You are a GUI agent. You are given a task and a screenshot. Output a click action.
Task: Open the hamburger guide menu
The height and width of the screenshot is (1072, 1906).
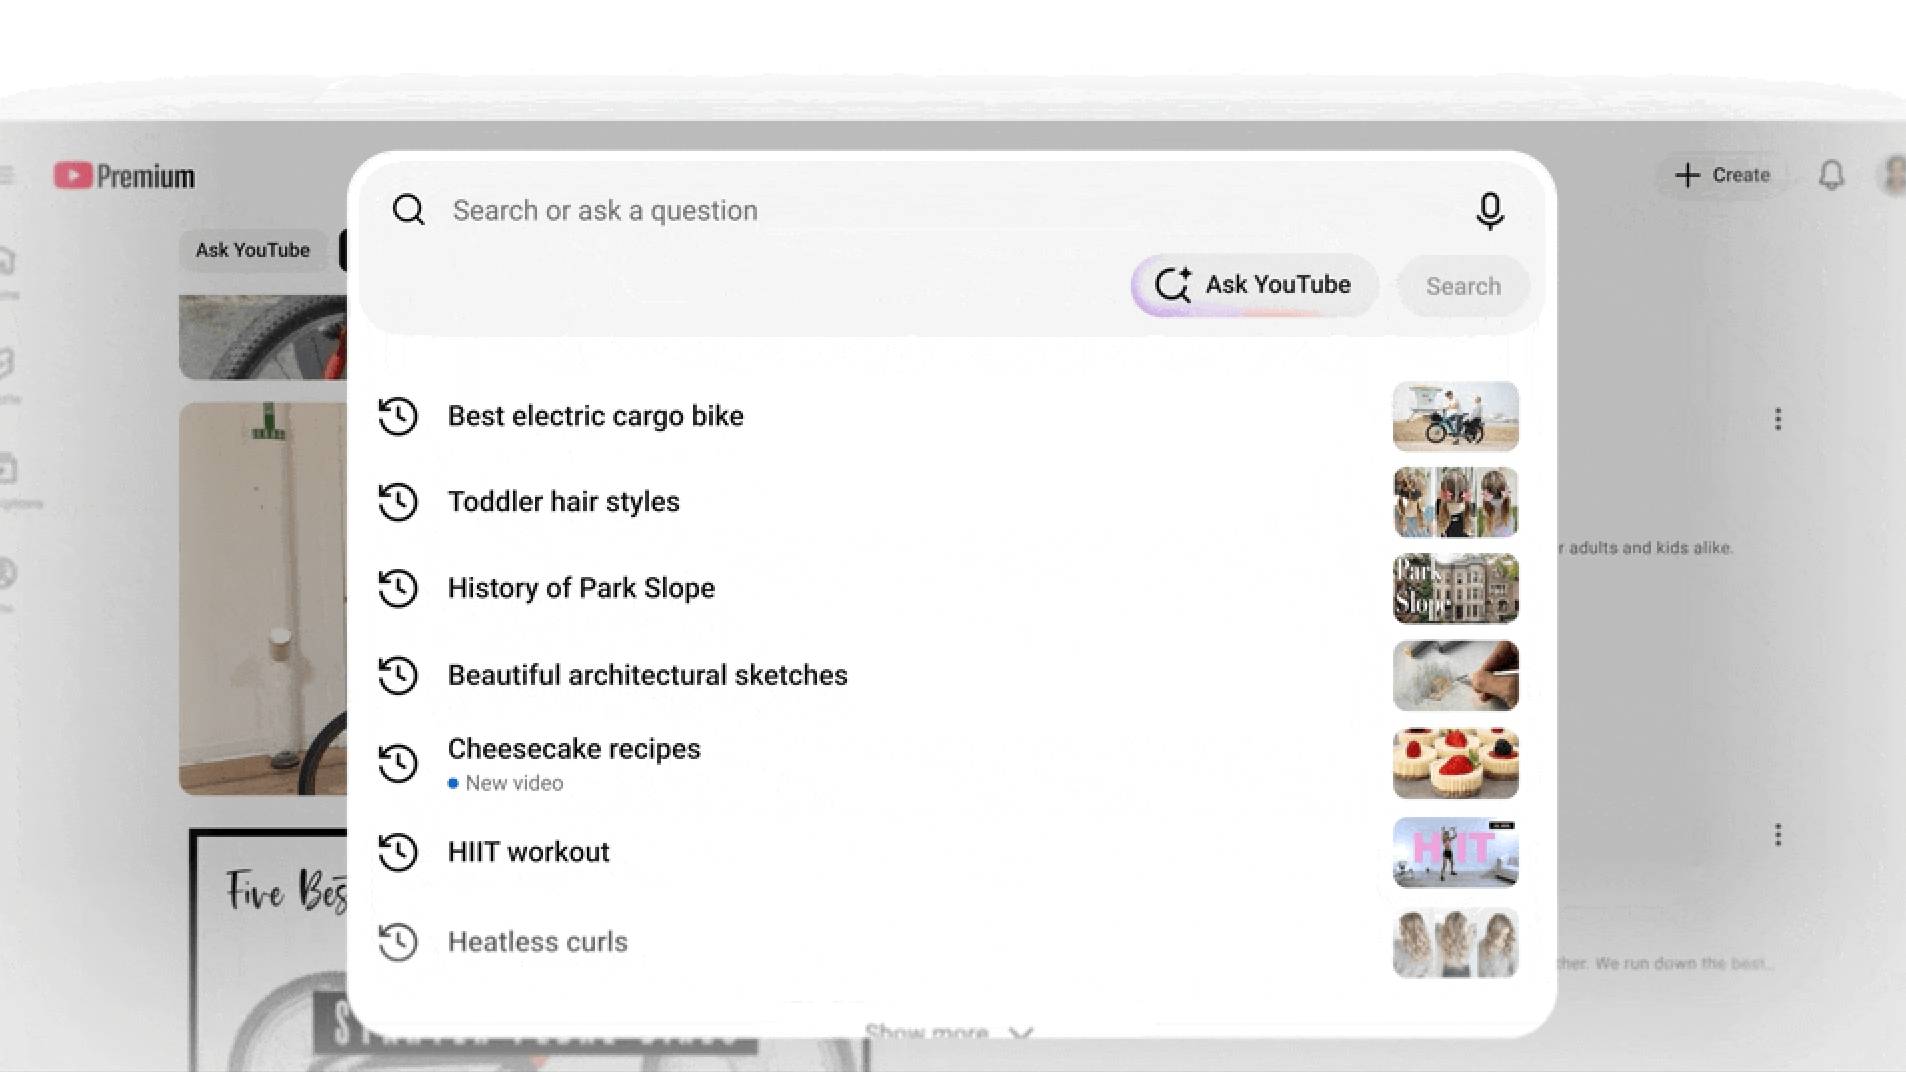point(7,176)
